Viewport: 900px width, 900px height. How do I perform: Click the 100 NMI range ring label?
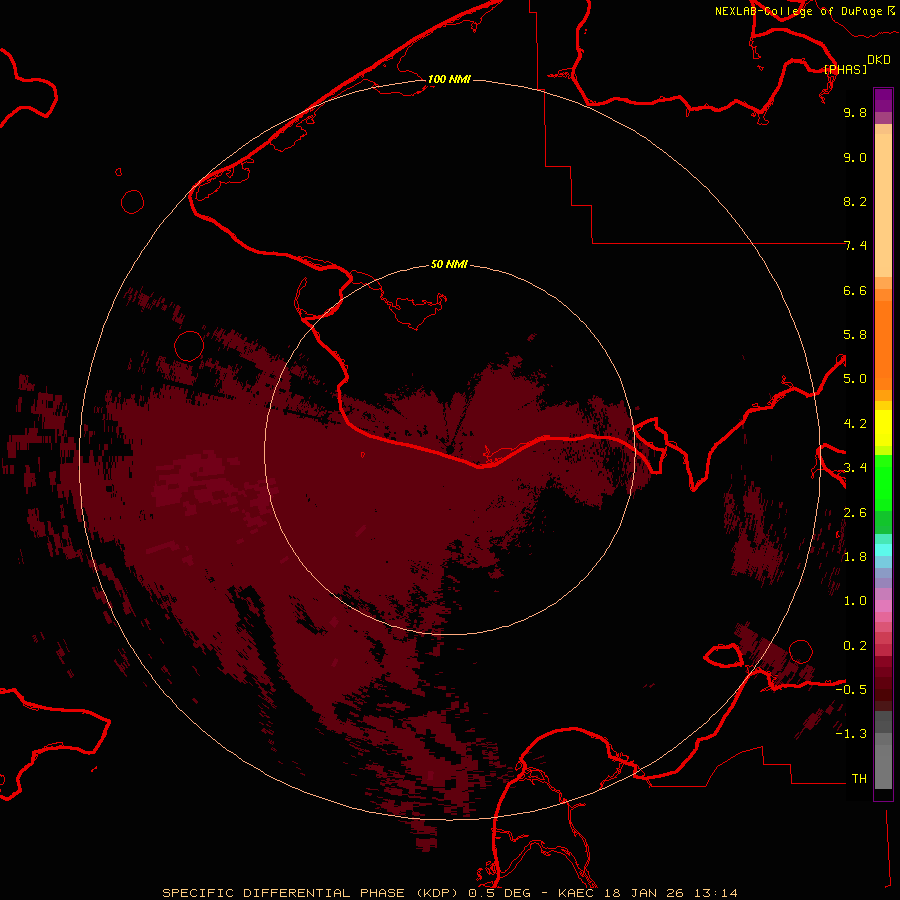click(x=449, y=79)
